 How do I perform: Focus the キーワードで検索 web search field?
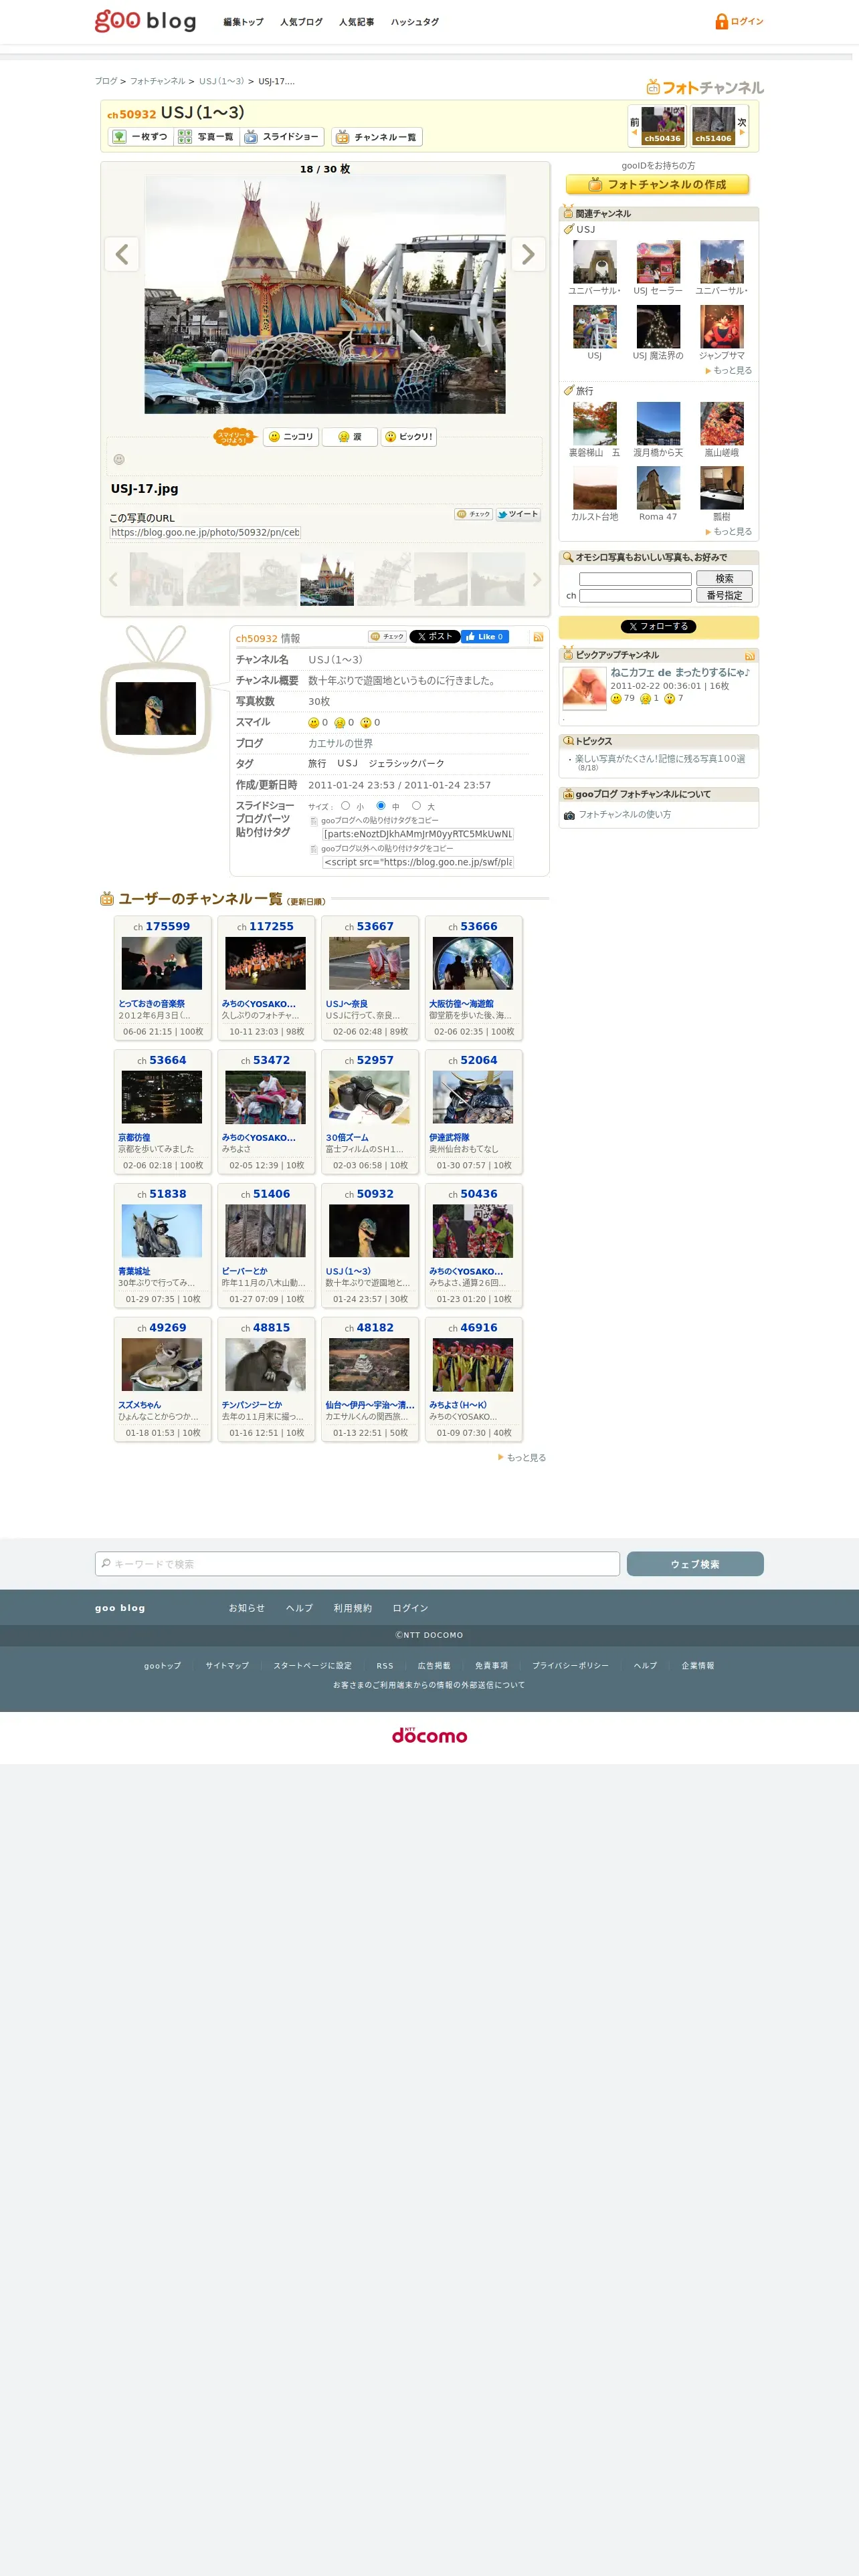point(357,1564)
